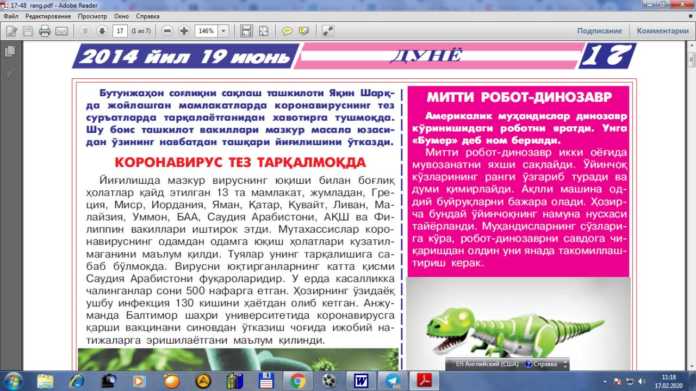This screenshot has height=391, width=696.
Task: Click the Справка button in language bar
Action: [x=542, y=364]
